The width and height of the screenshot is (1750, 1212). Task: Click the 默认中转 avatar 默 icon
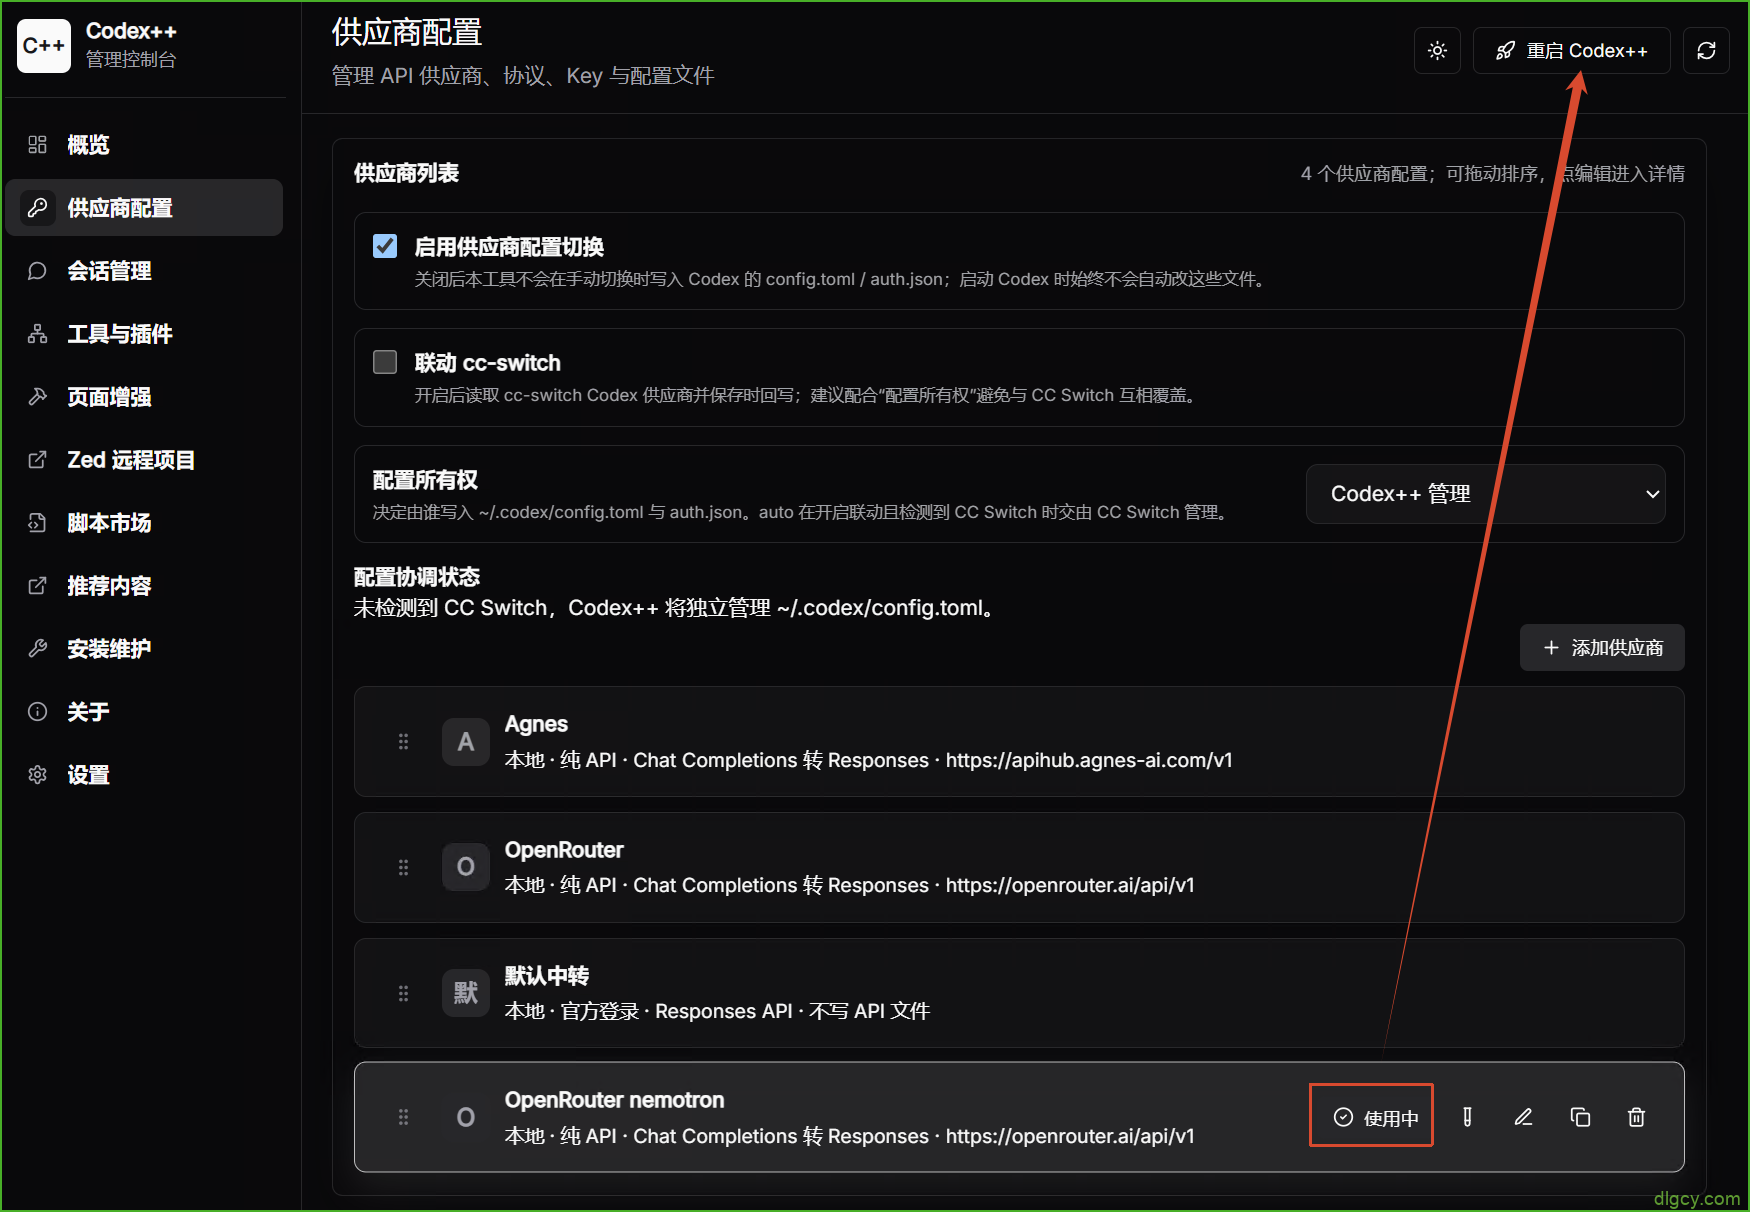pyautogui.click(x=466, y=993)
